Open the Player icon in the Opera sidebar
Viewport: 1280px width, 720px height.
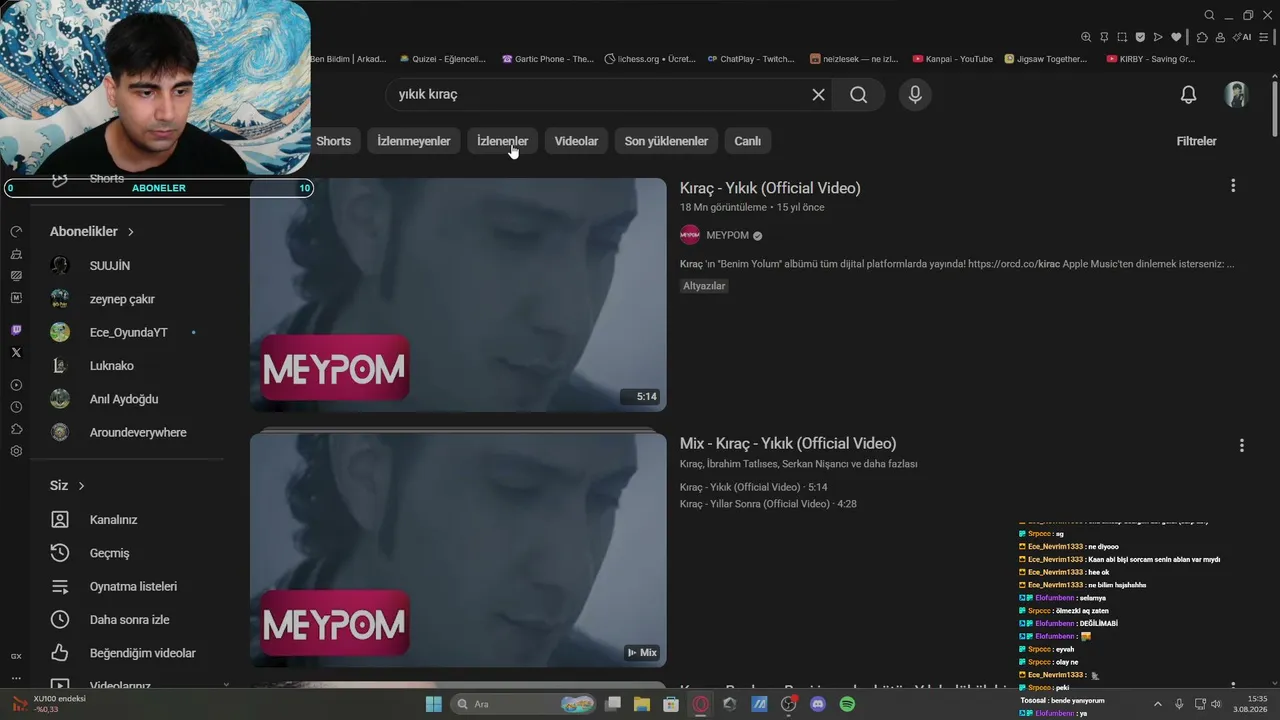(16, 385)
